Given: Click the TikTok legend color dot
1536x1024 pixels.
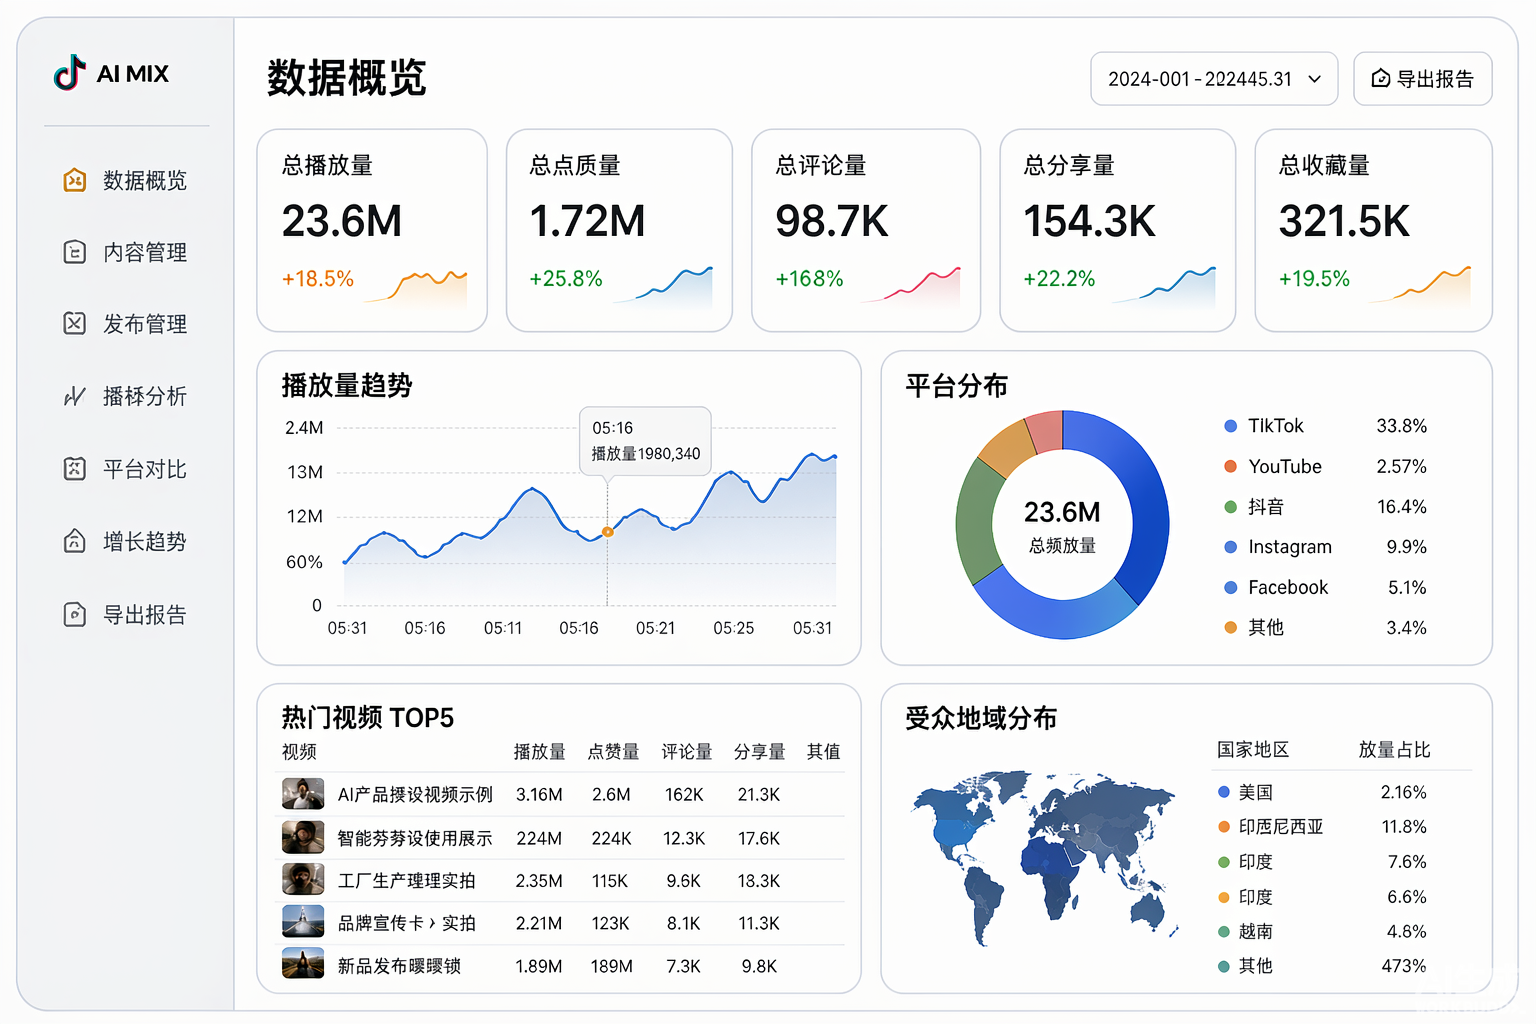Looking at the screenshot, I should (1231, 426).
